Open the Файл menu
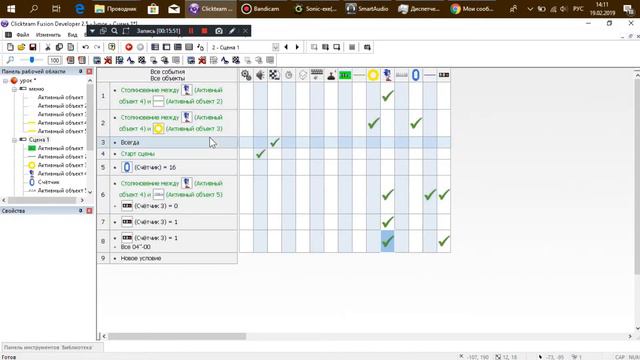 point(23,35)
